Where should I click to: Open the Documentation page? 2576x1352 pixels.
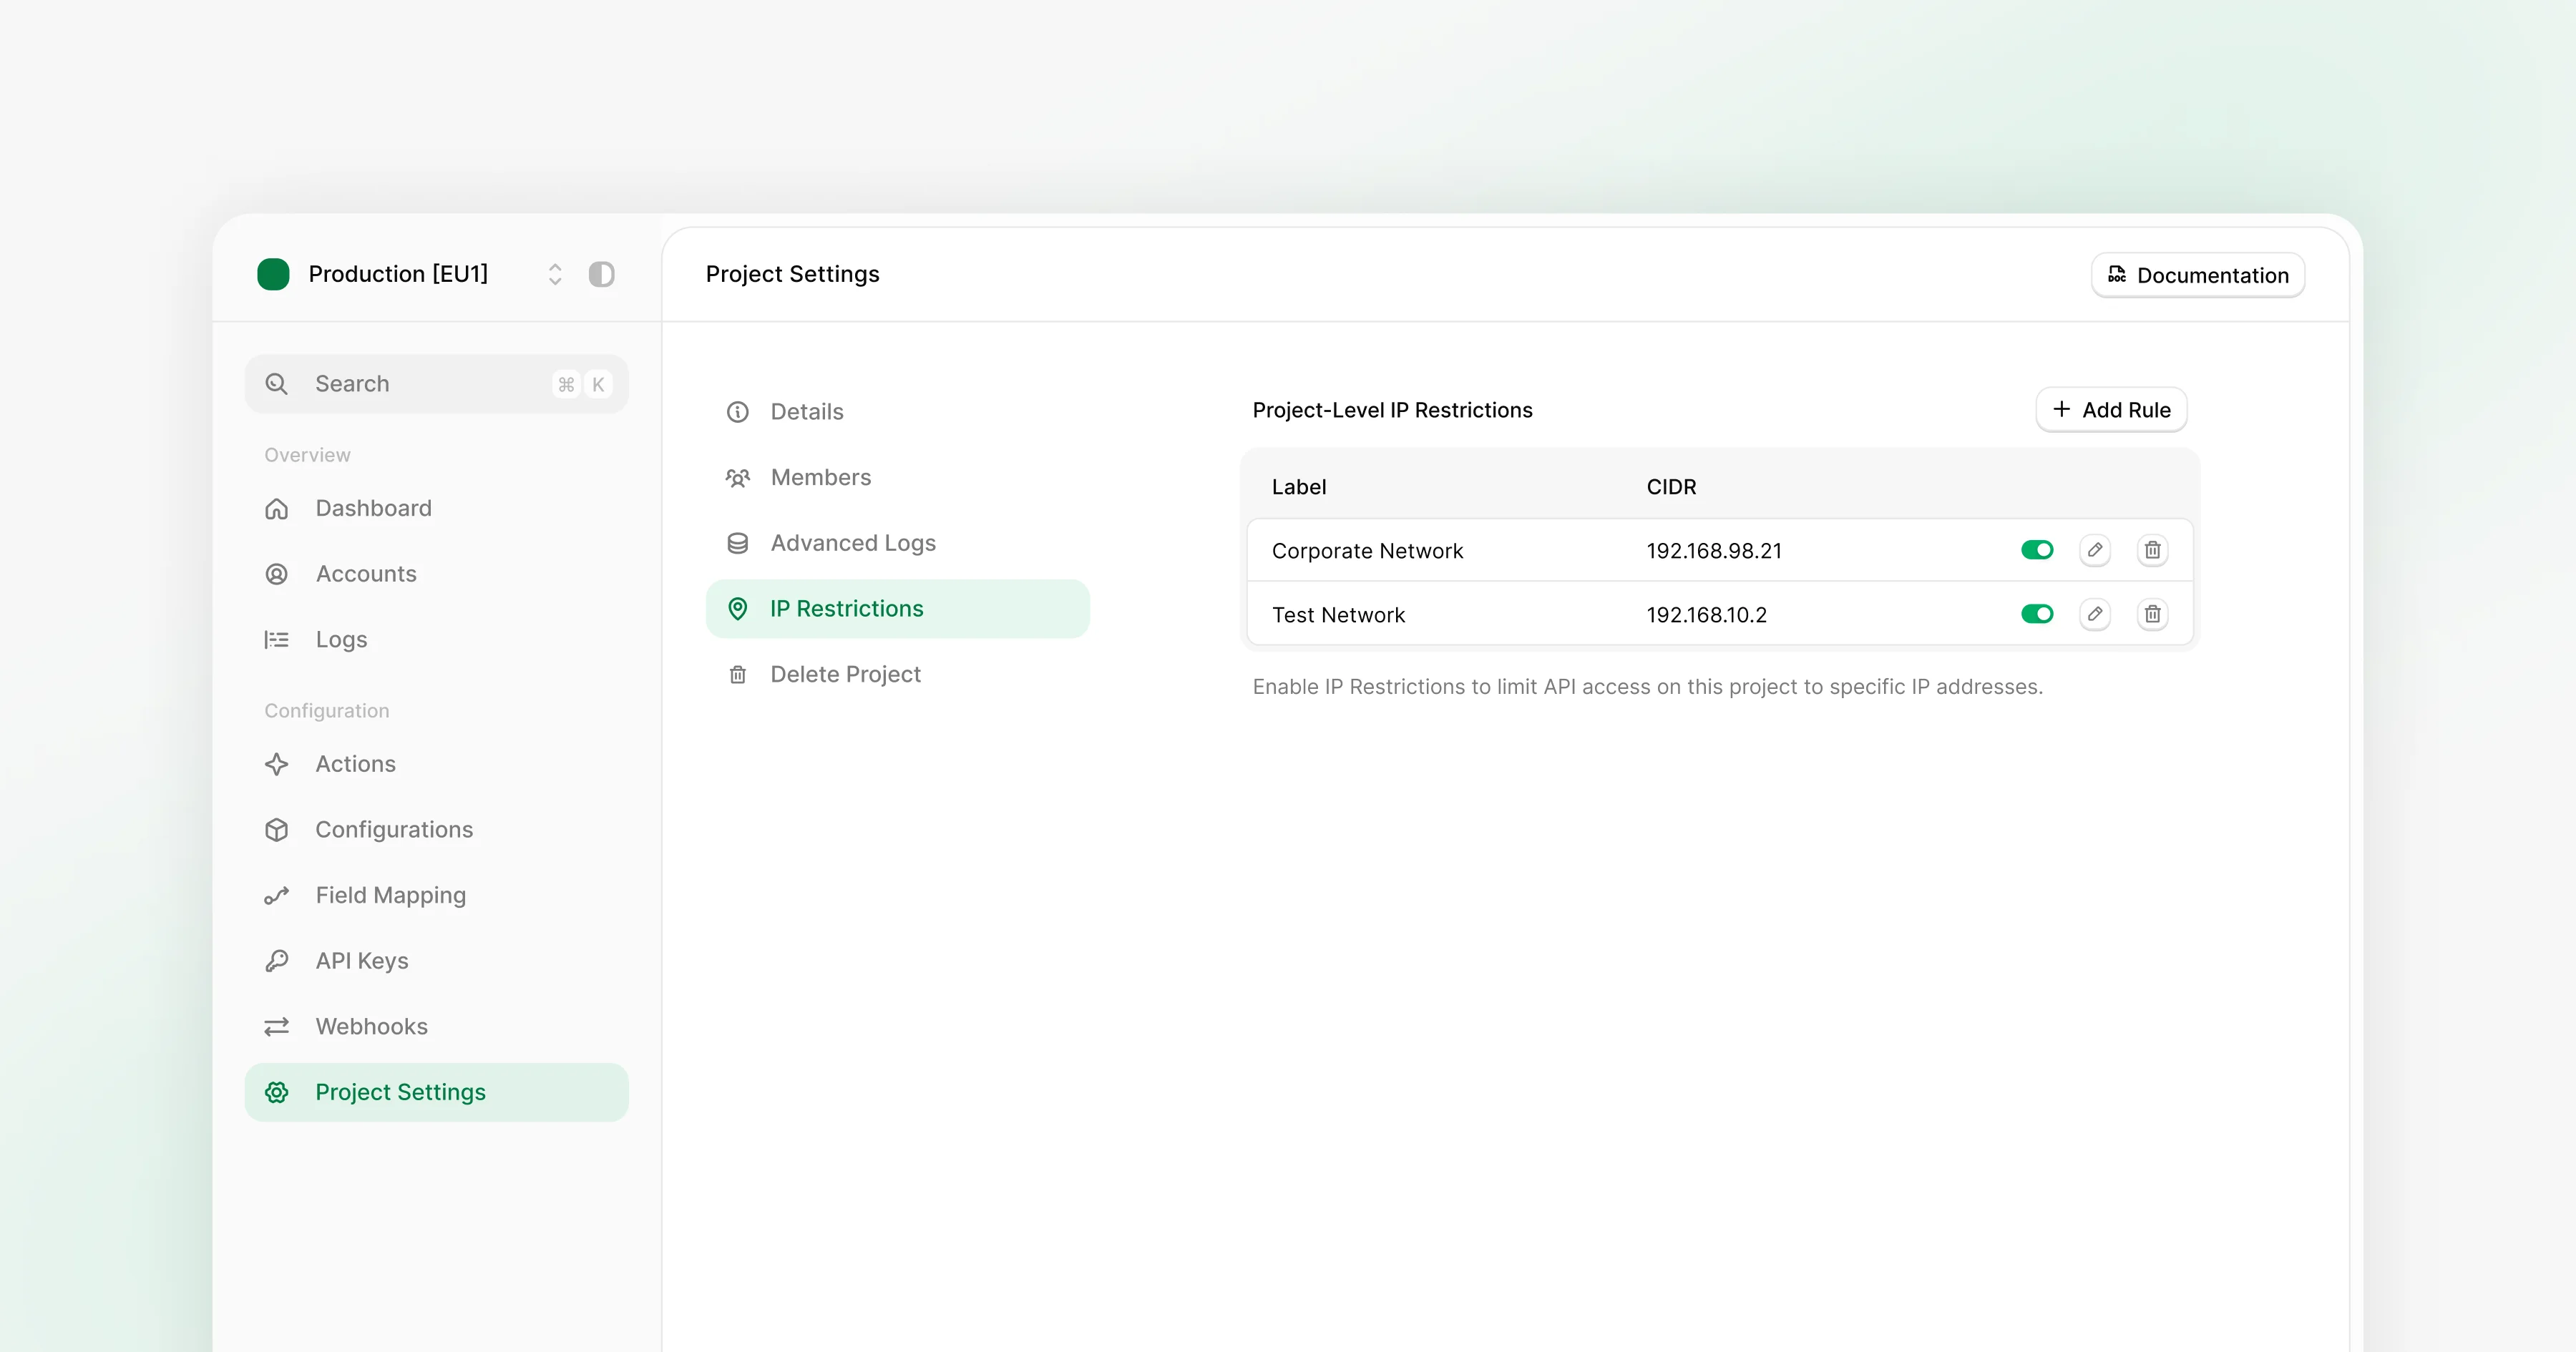click(x=2197, y=275)
